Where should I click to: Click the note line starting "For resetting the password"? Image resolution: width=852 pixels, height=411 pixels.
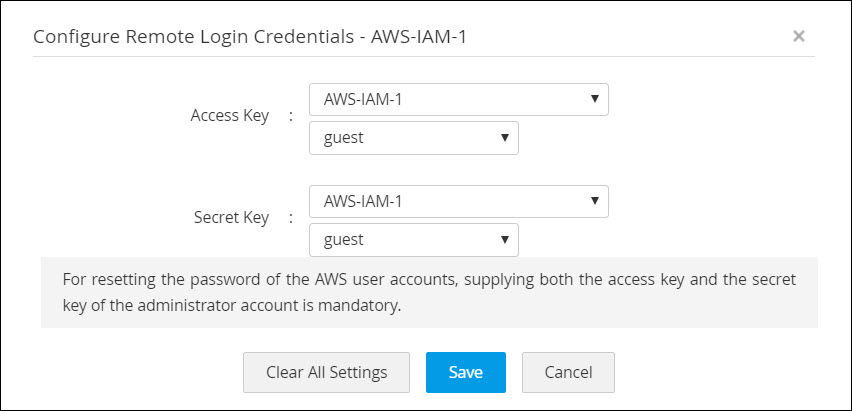(429, 279)
